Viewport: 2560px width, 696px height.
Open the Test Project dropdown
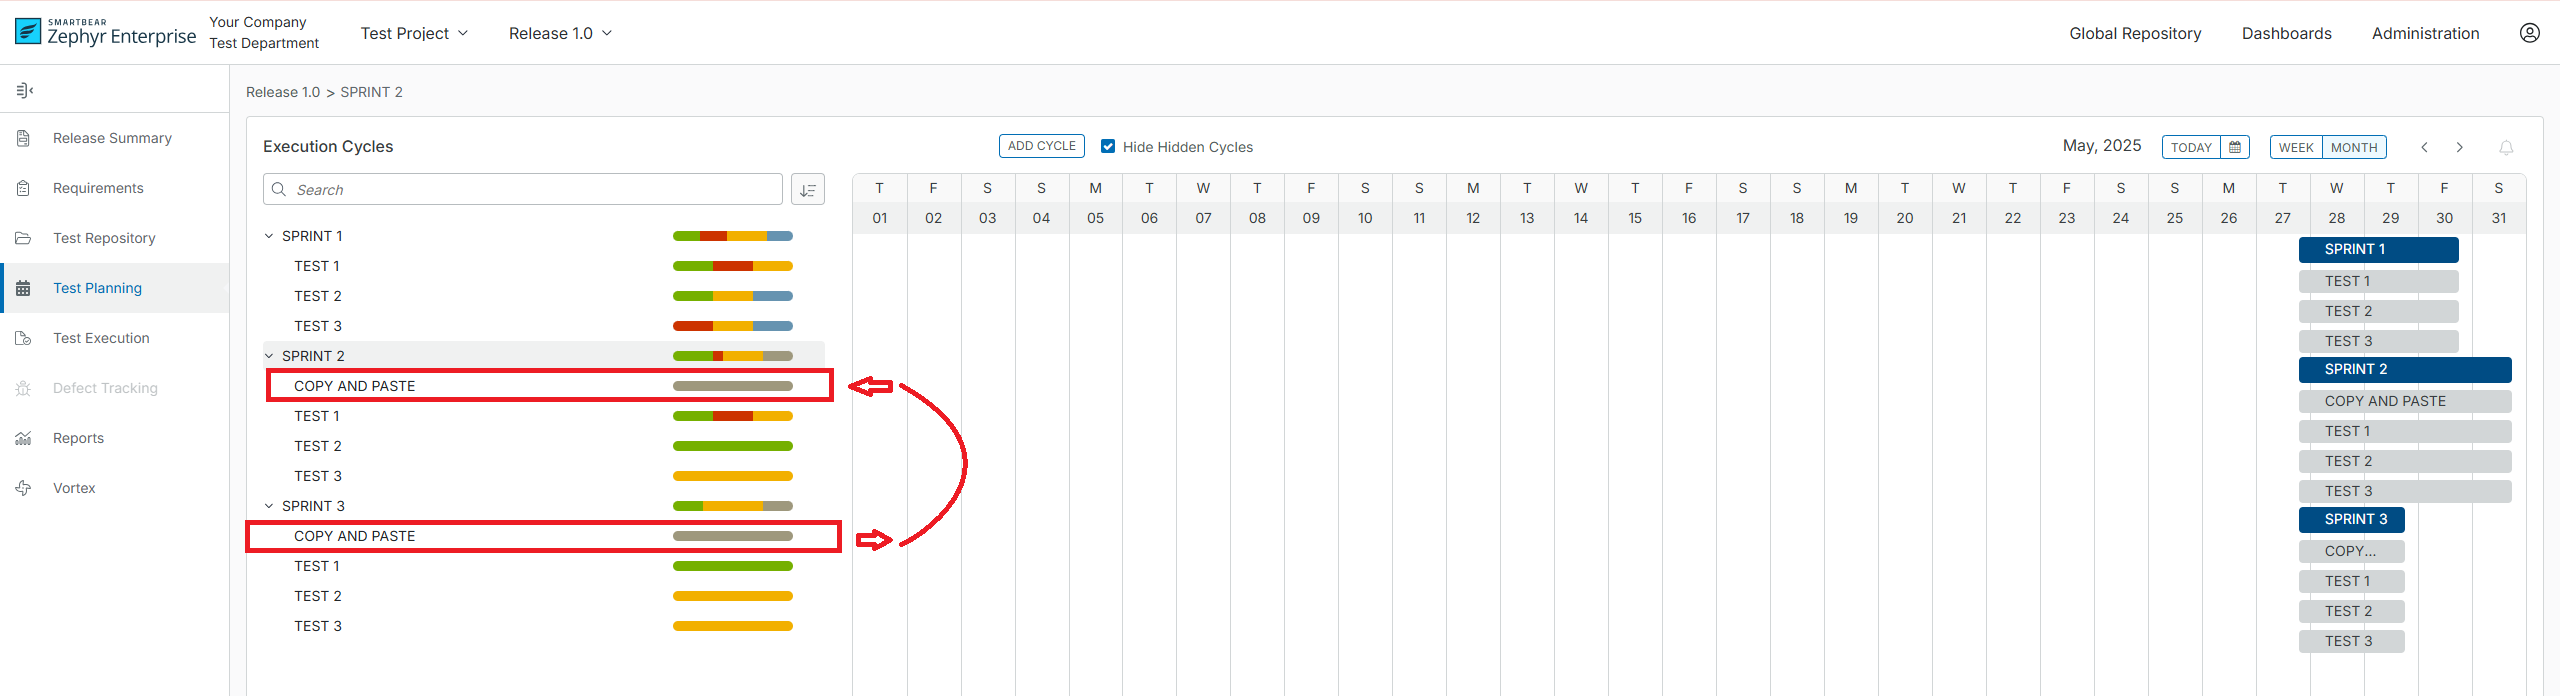414,33
